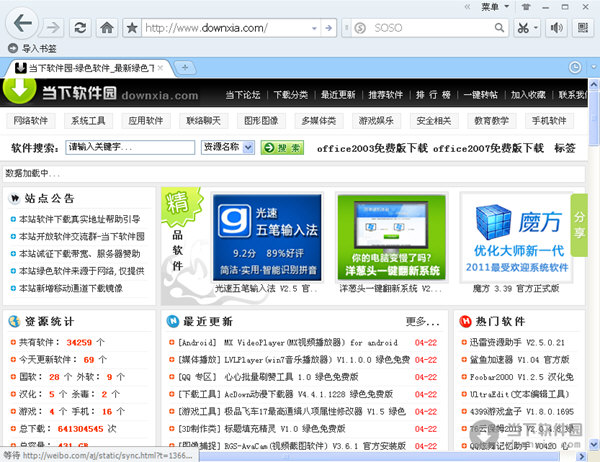Image resolution: width=600 pixels, height=462 pixels.
Task: Click the browser back arrow button
Action: click(22, 24)
